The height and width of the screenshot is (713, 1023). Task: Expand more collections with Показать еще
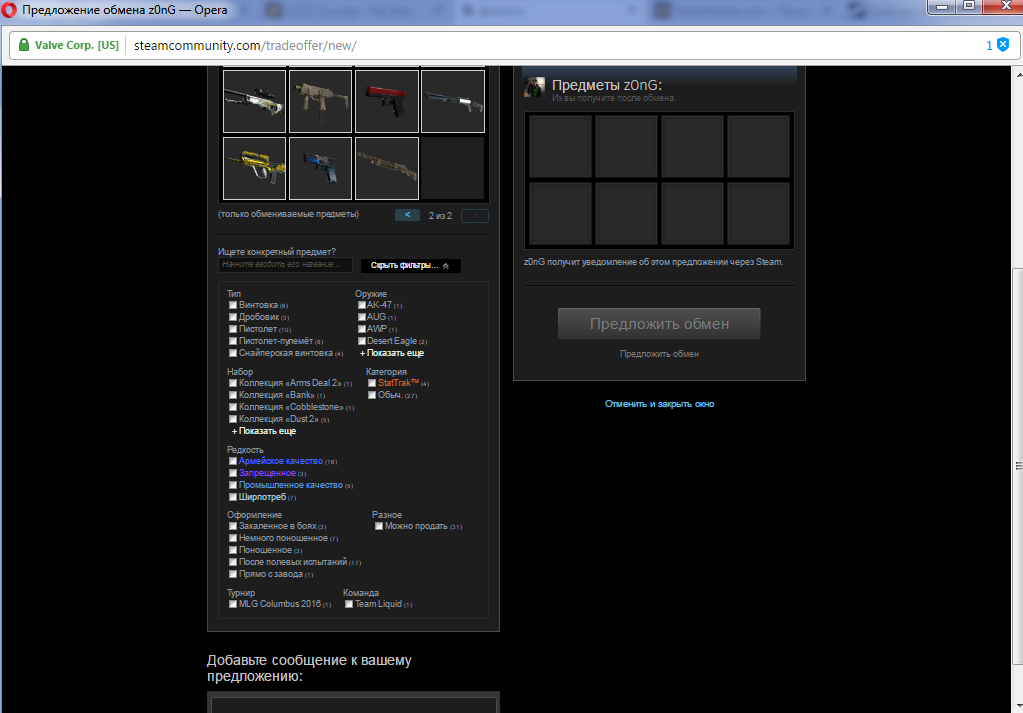[264, 431]
